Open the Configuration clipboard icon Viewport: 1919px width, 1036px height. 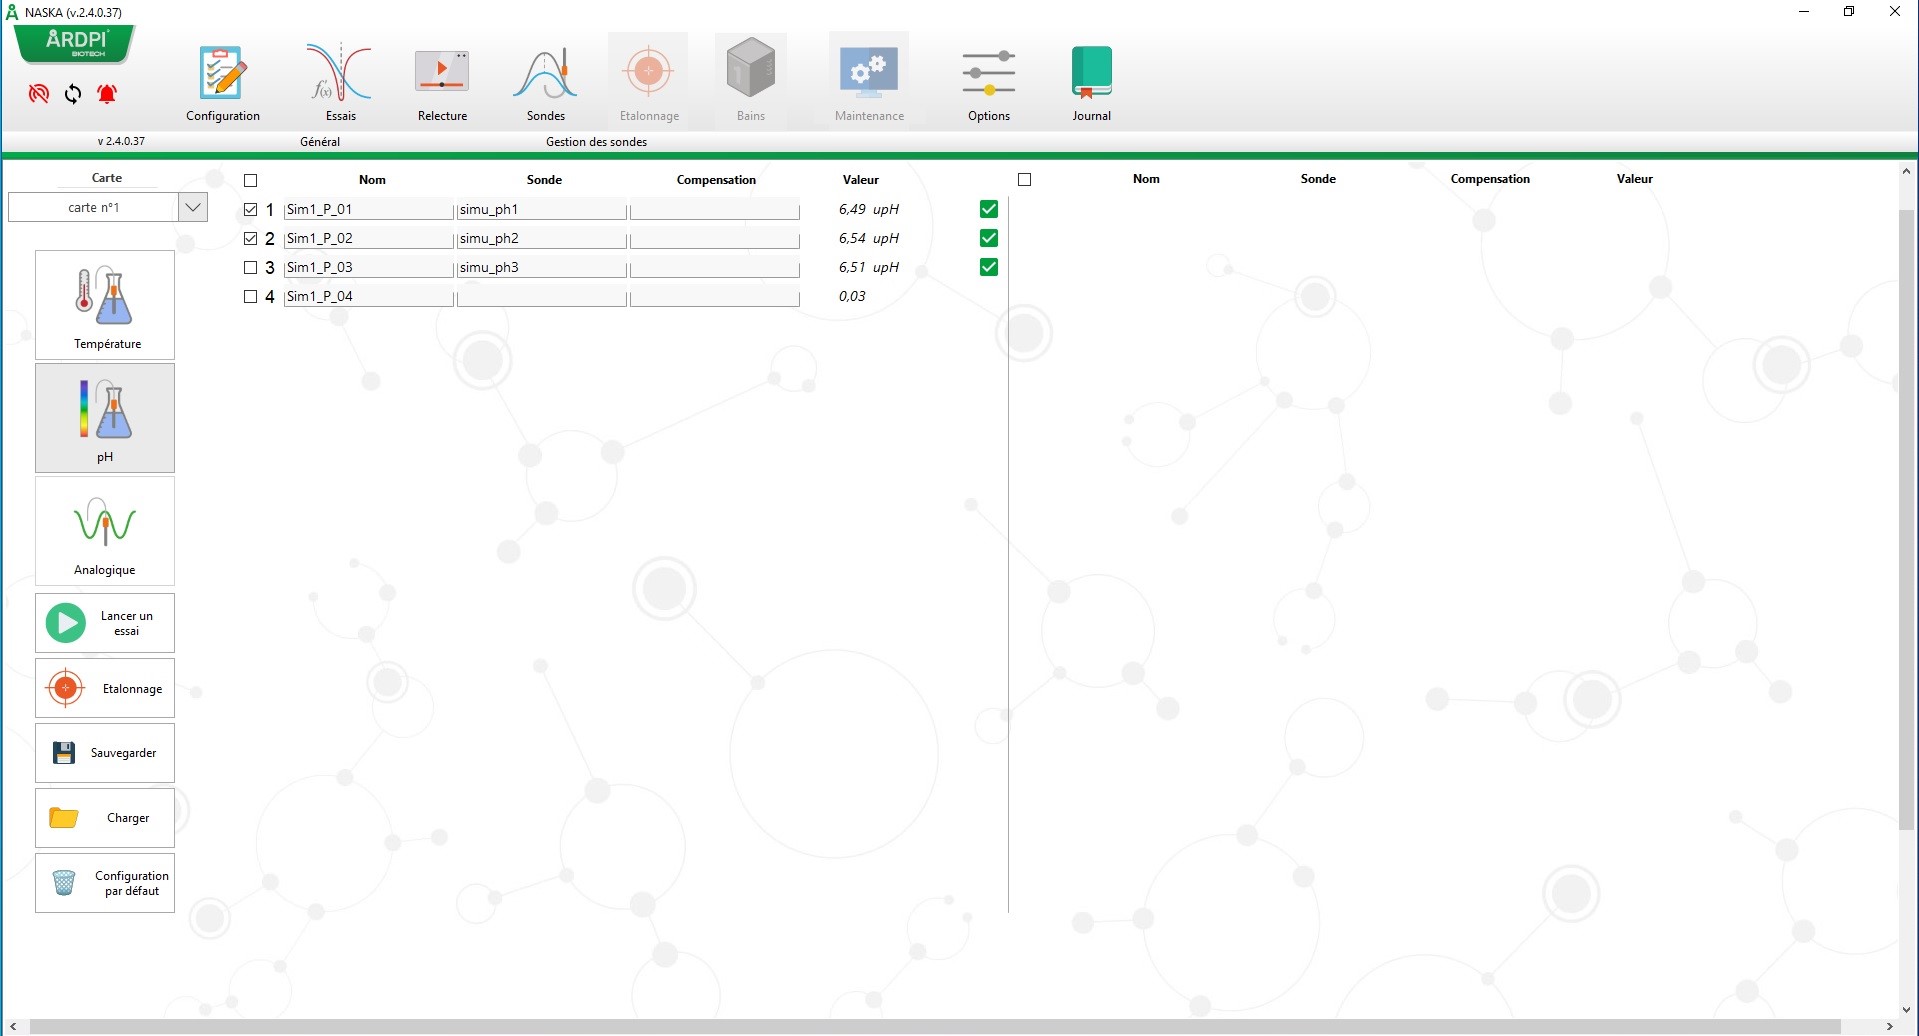[x=222, y=74]
